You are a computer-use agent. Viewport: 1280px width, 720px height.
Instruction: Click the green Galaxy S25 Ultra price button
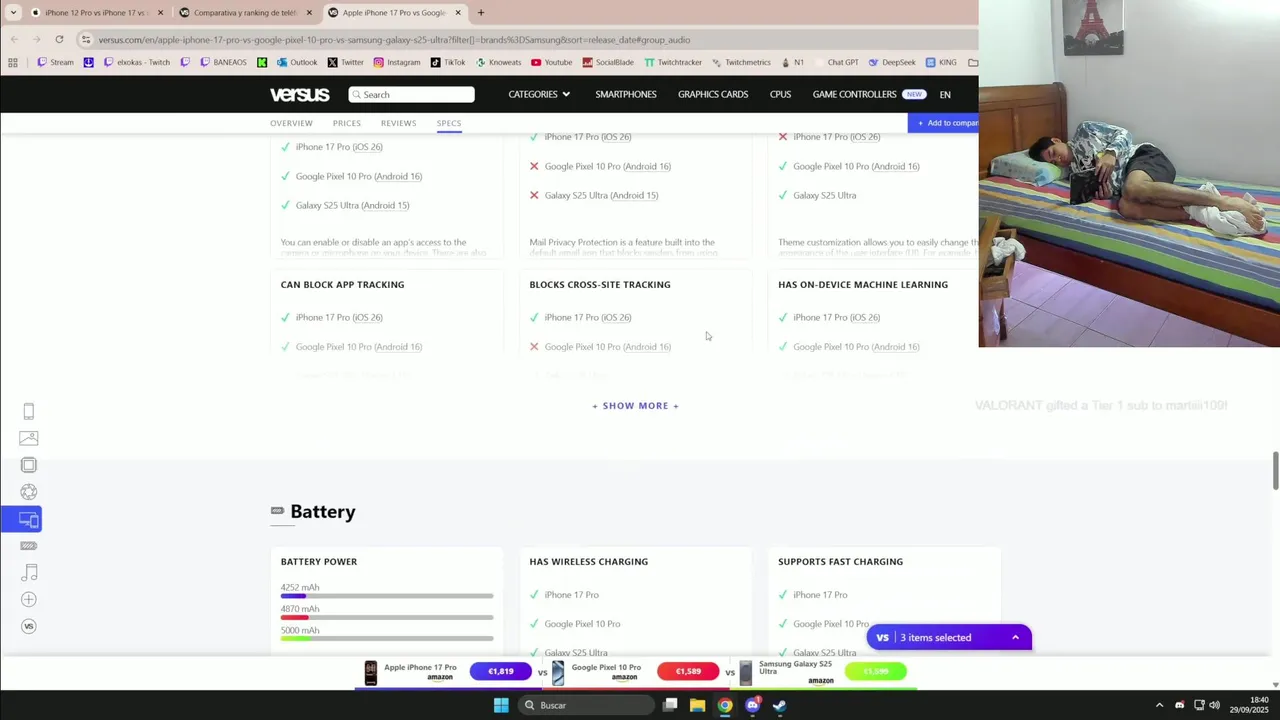(x=875, y=672)
